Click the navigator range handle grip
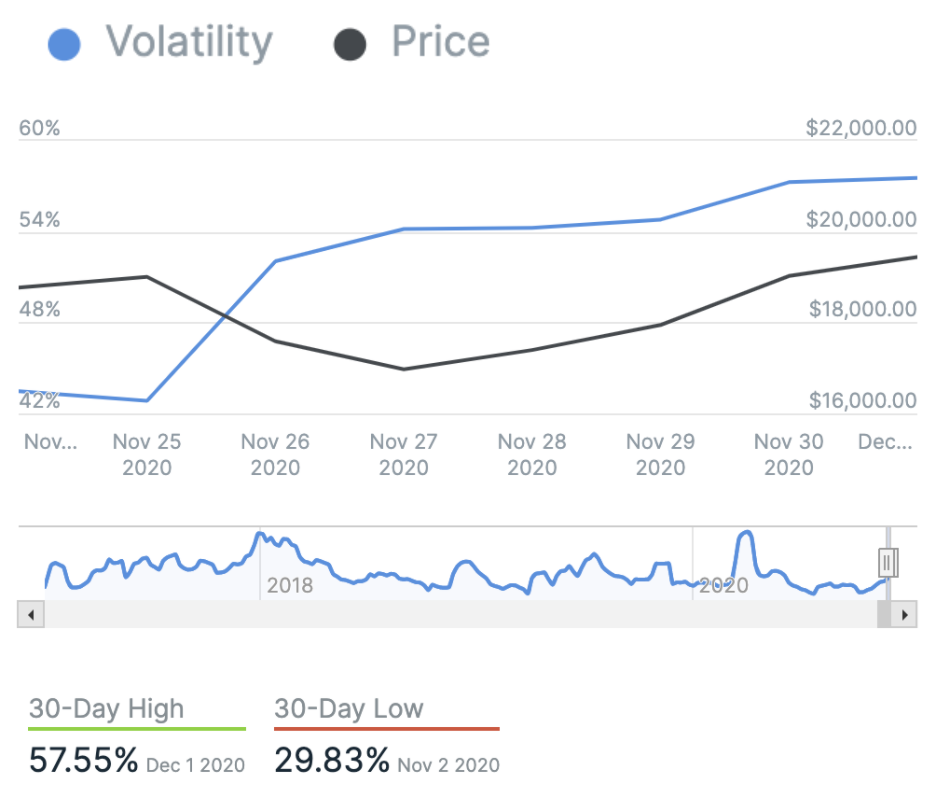 coord(888,562)
